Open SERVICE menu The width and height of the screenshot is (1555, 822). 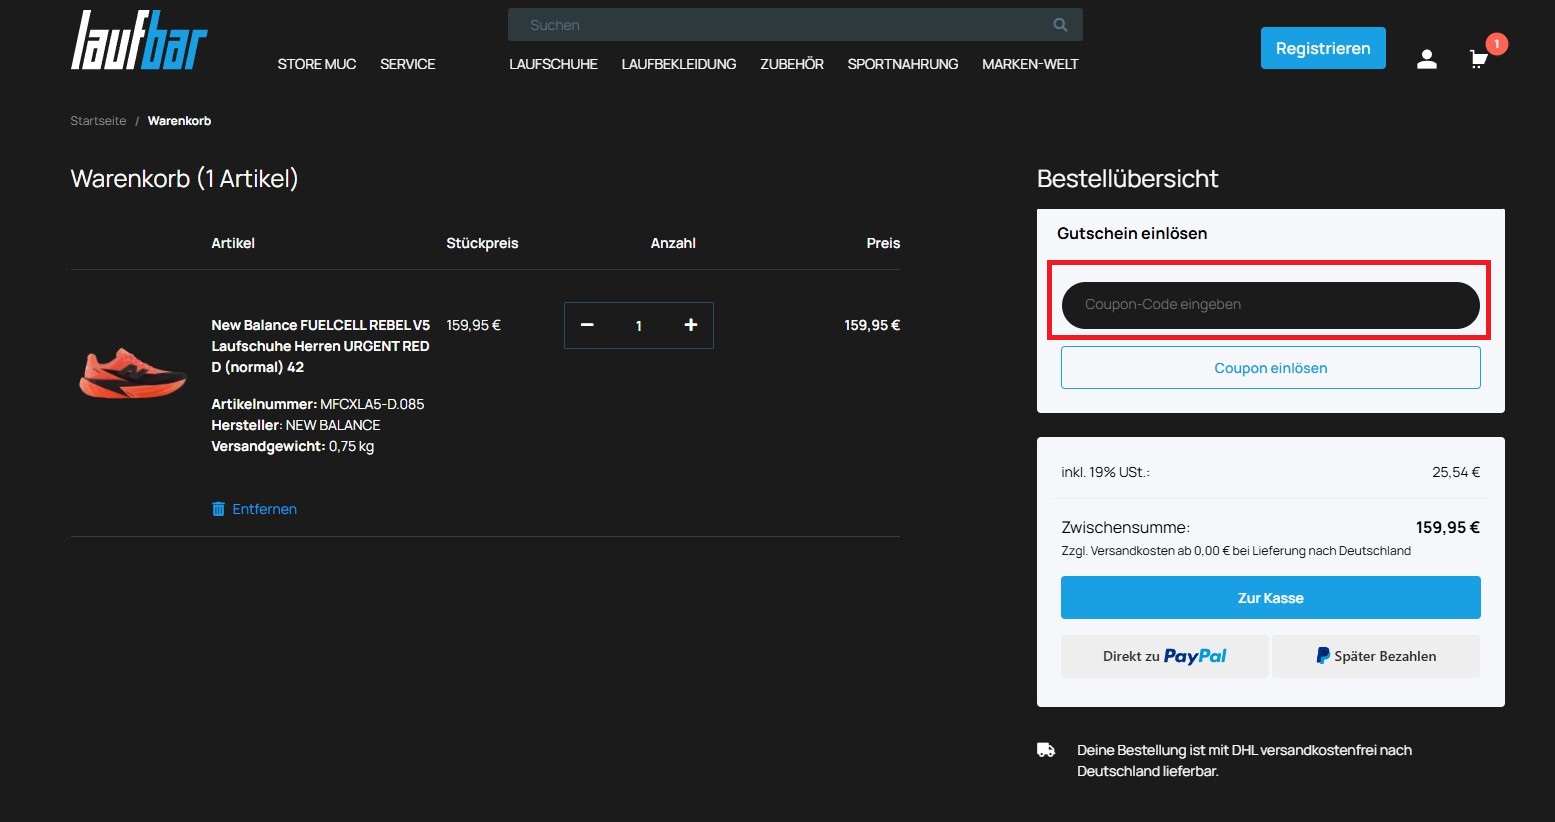(x=408, y=64)
